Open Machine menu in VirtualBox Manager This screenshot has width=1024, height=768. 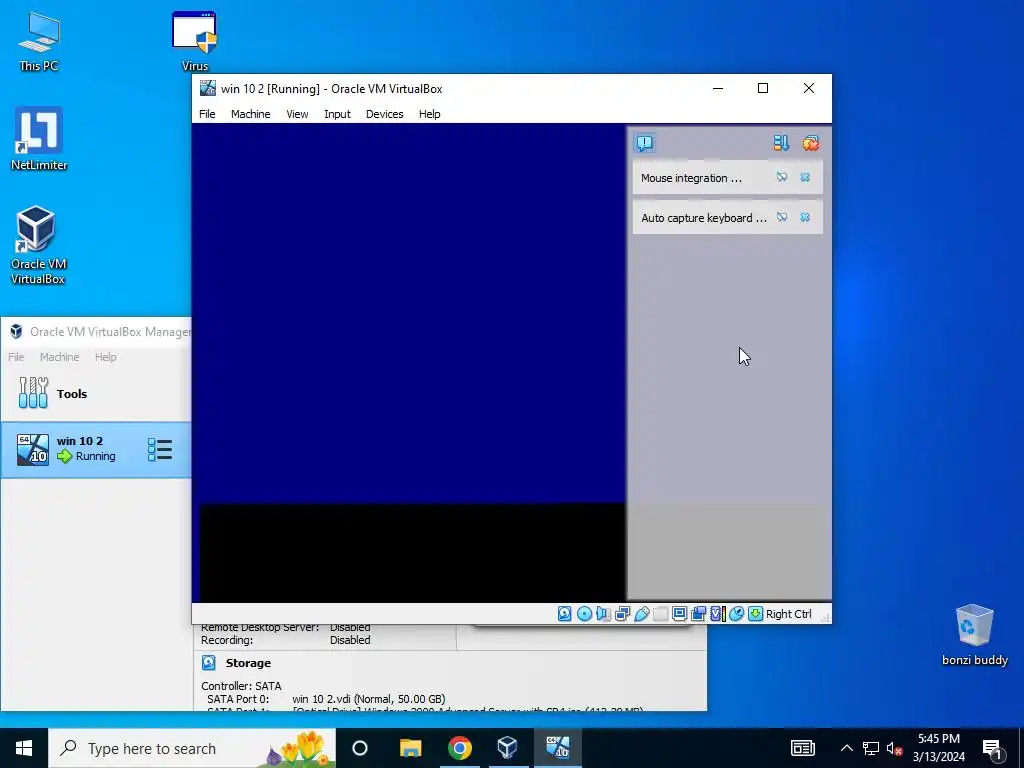(59, 357)
